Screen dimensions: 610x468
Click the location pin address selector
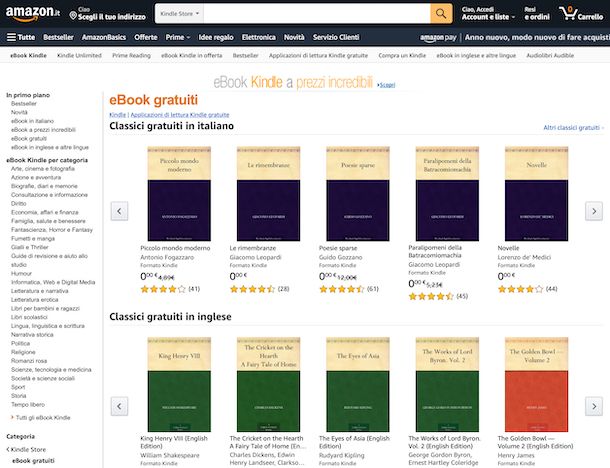(107, 14)
